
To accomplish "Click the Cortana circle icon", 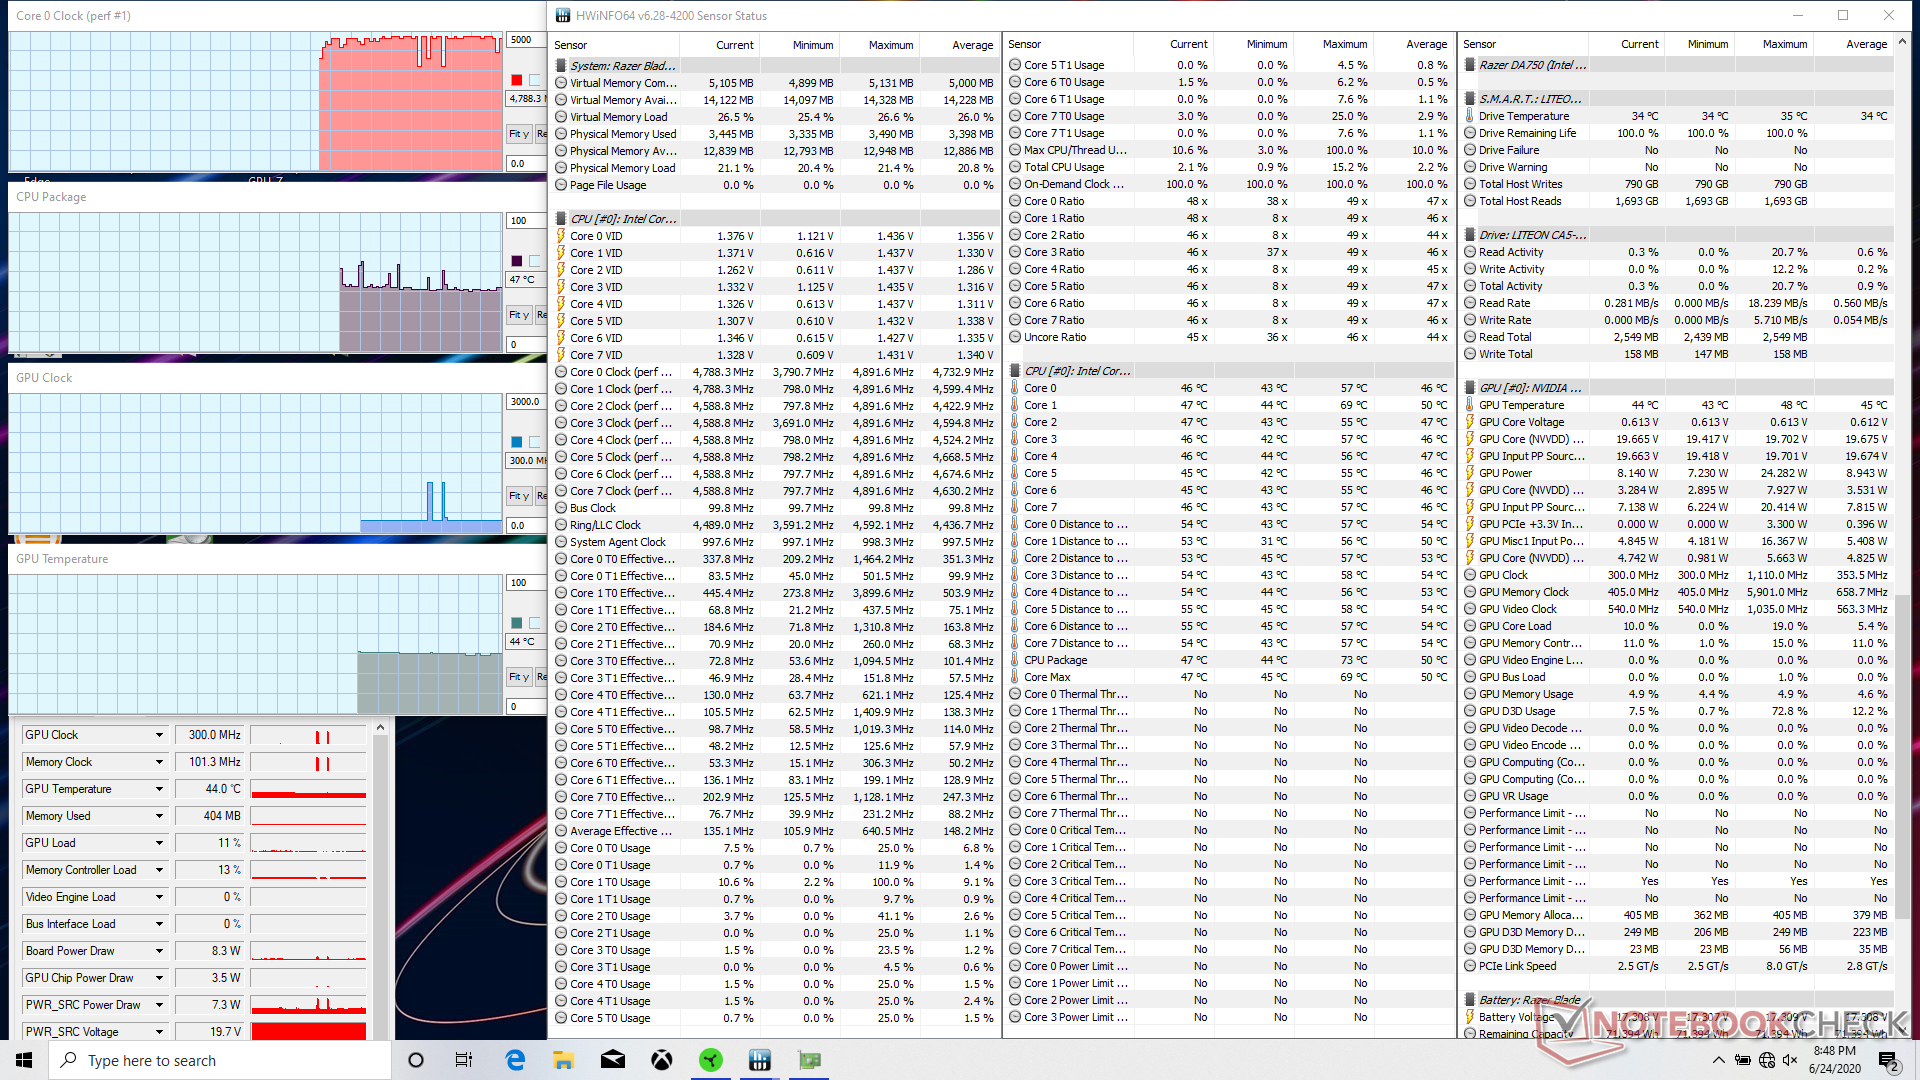I will pyautogui.click(x=416, y=1060).
